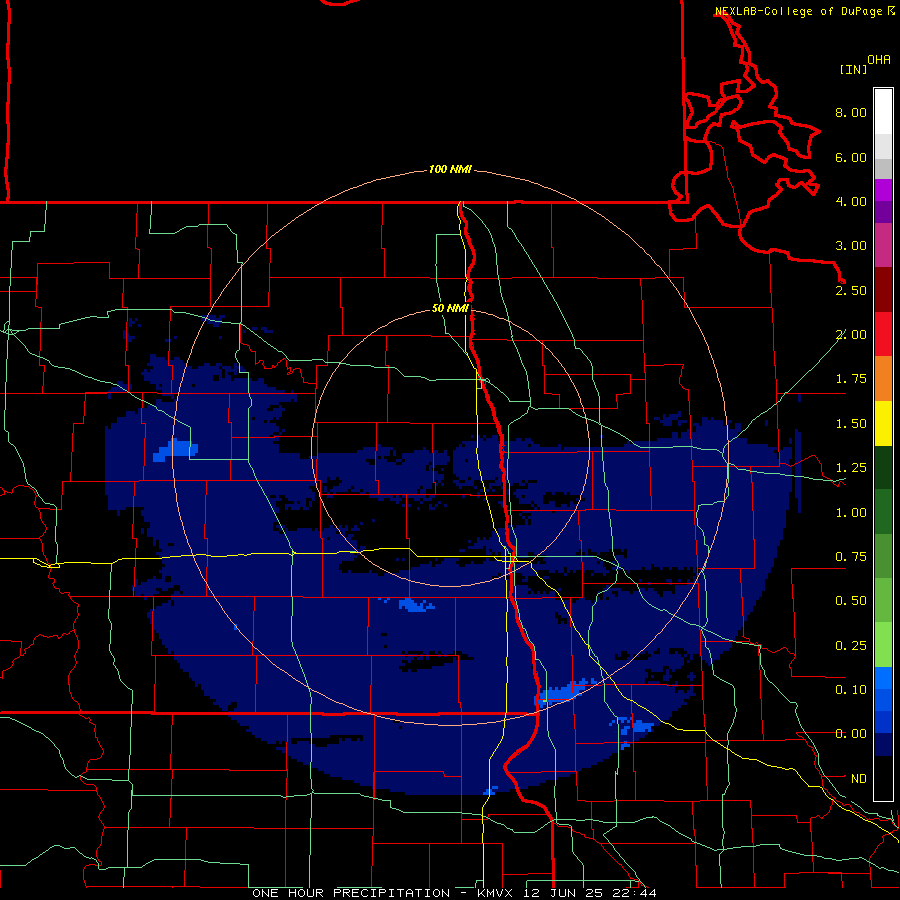Click the 3.00 legend value
This screenshot has width=900, height=900.
point(851,246)
